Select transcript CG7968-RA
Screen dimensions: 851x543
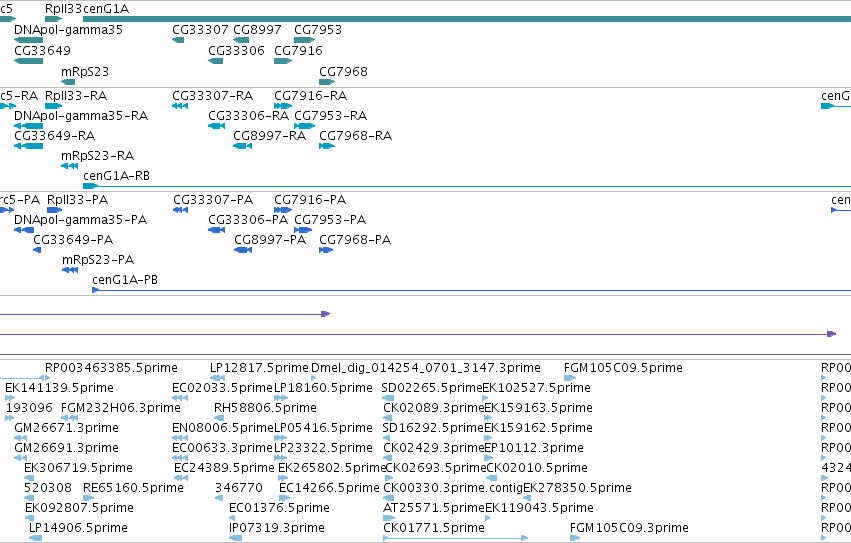(x=327, y=146)
